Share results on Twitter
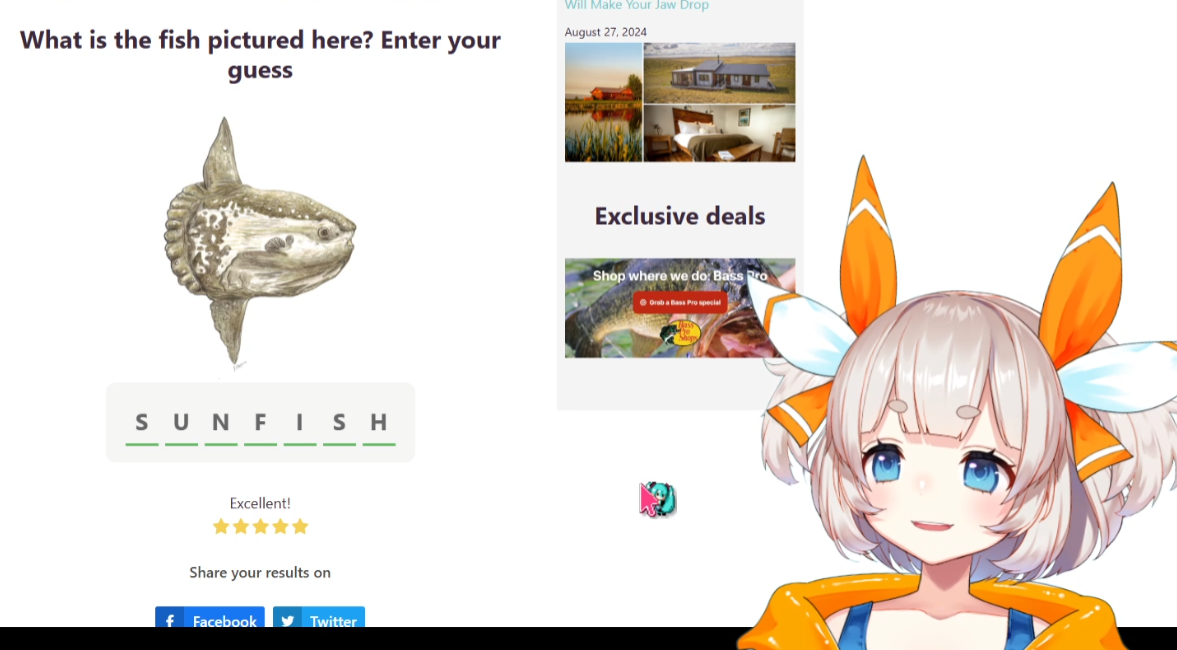The height and width of the screenshot is (650, 1177). click(x=319, y=617)
